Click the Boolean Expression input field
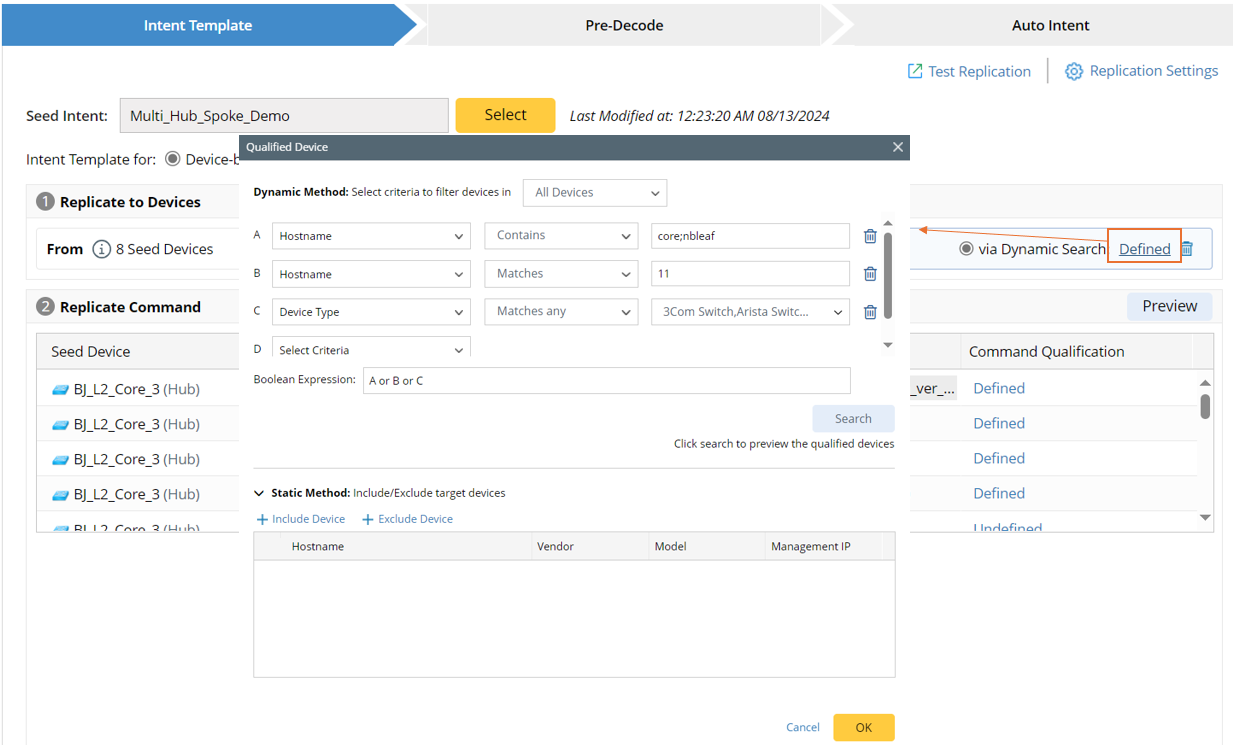Screen dimensions: 1233x745 (x=606, y=381)
